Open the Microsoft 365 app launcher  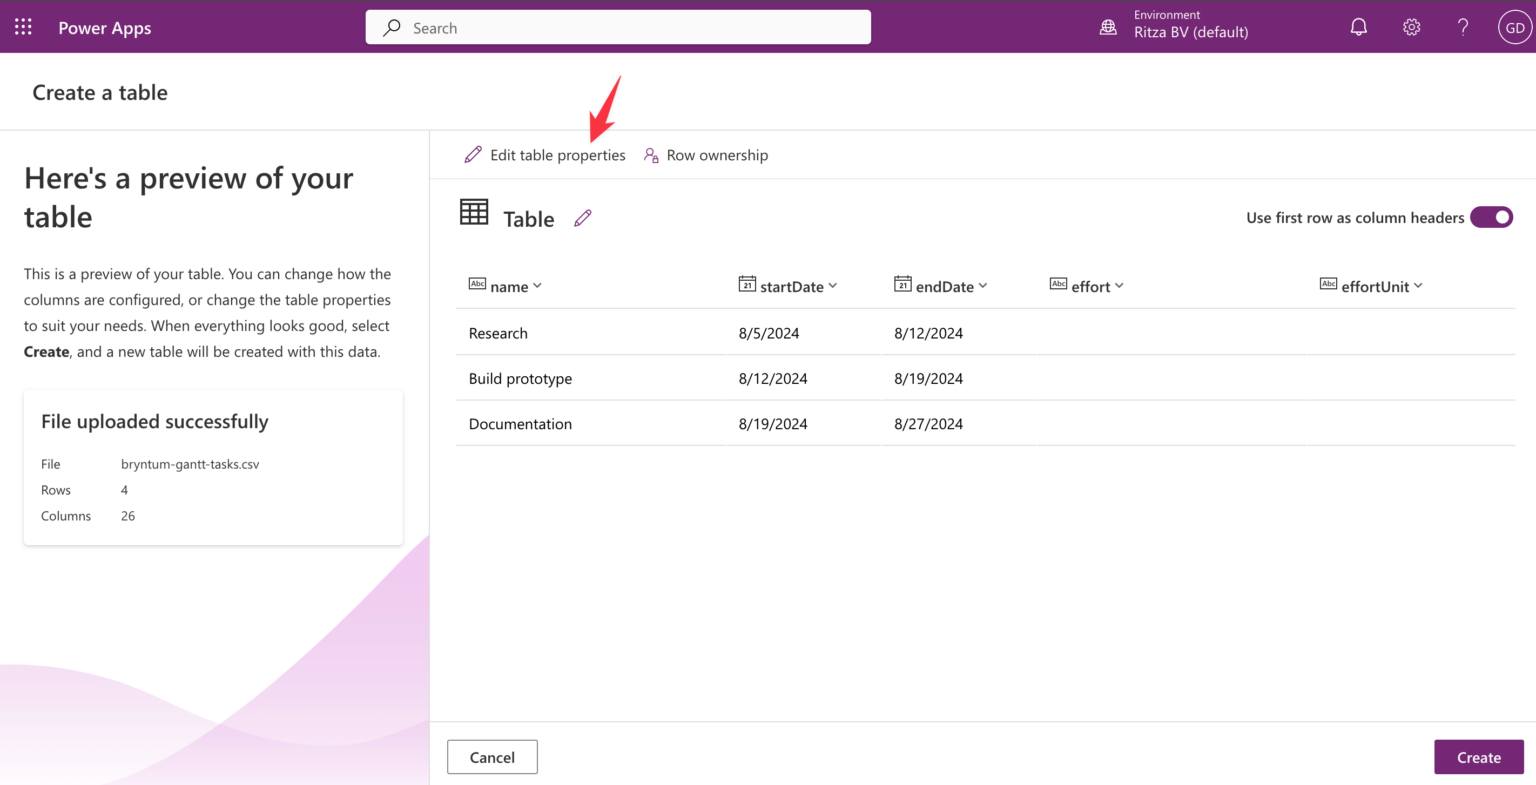click(22, 27)
